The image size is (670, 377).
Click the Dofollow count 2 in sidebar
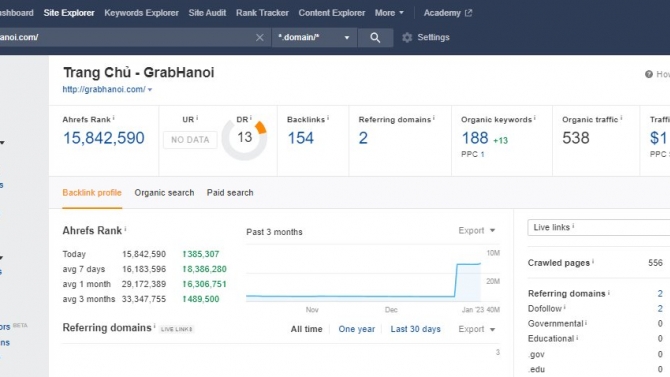[660, 309]
